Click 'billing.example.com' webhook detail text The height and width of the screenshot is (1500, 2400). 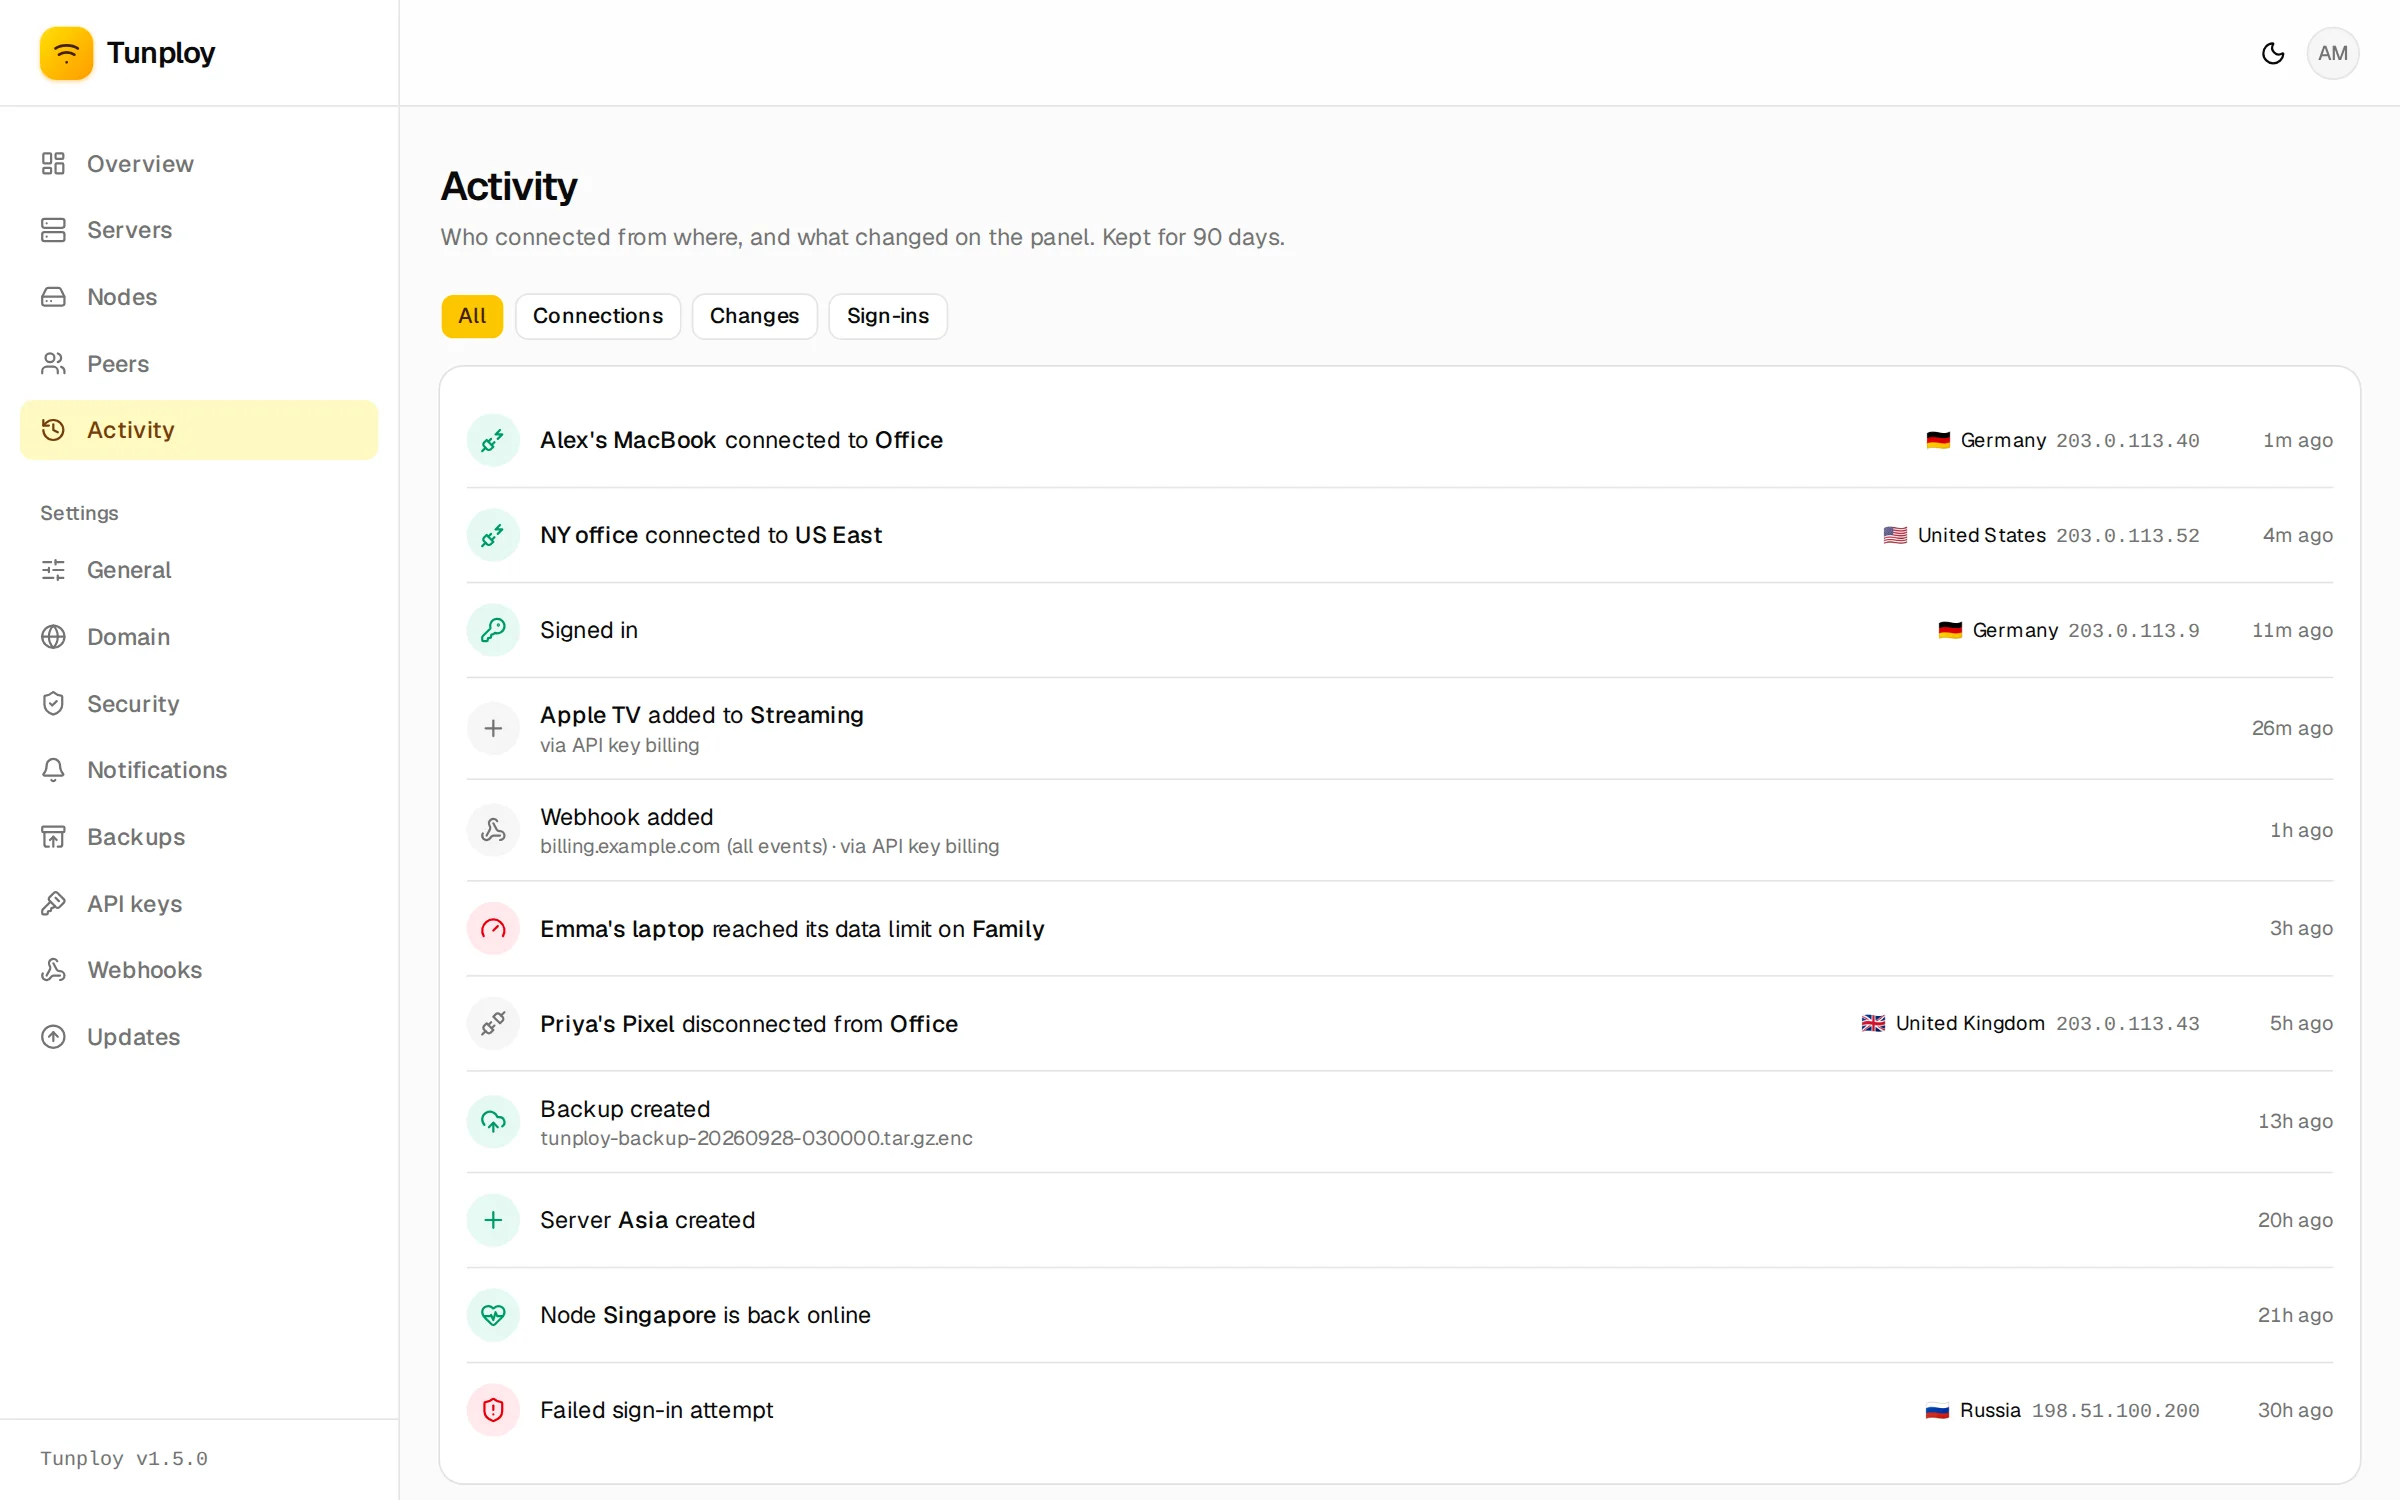[x=630, y=847]
